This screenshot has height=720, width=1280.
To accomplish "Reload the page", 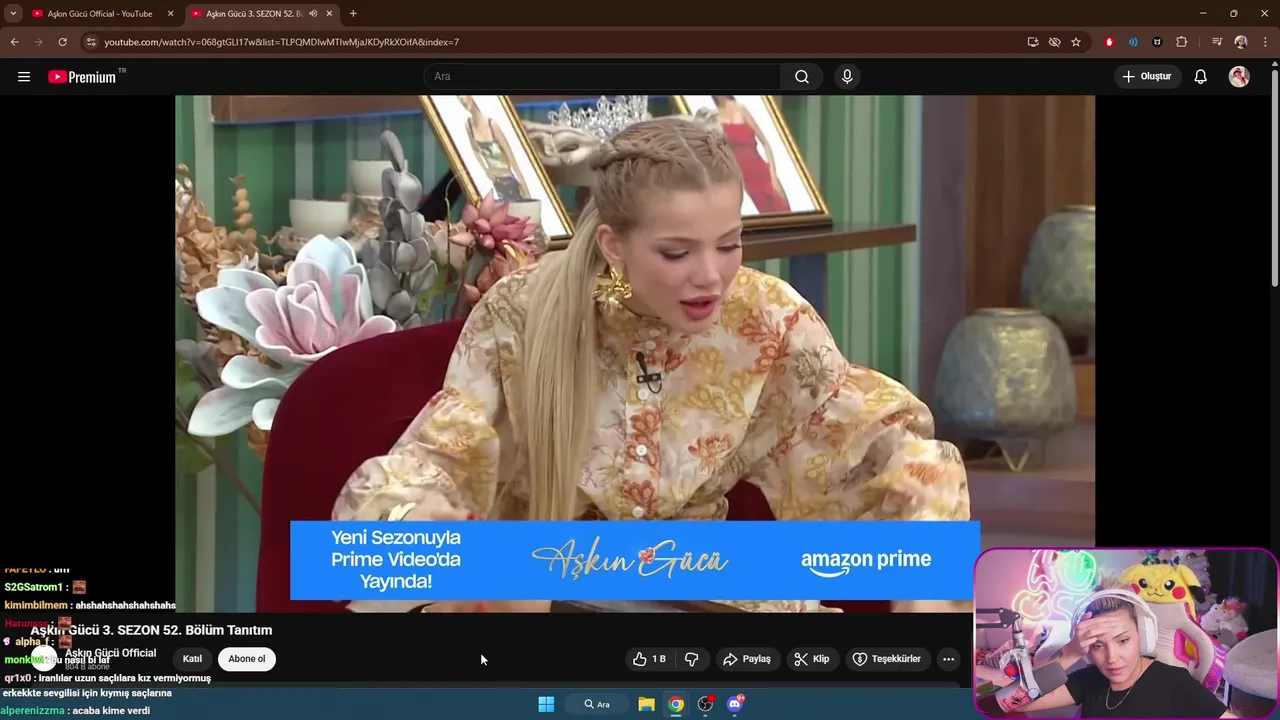I will click(x=62, y=42).
